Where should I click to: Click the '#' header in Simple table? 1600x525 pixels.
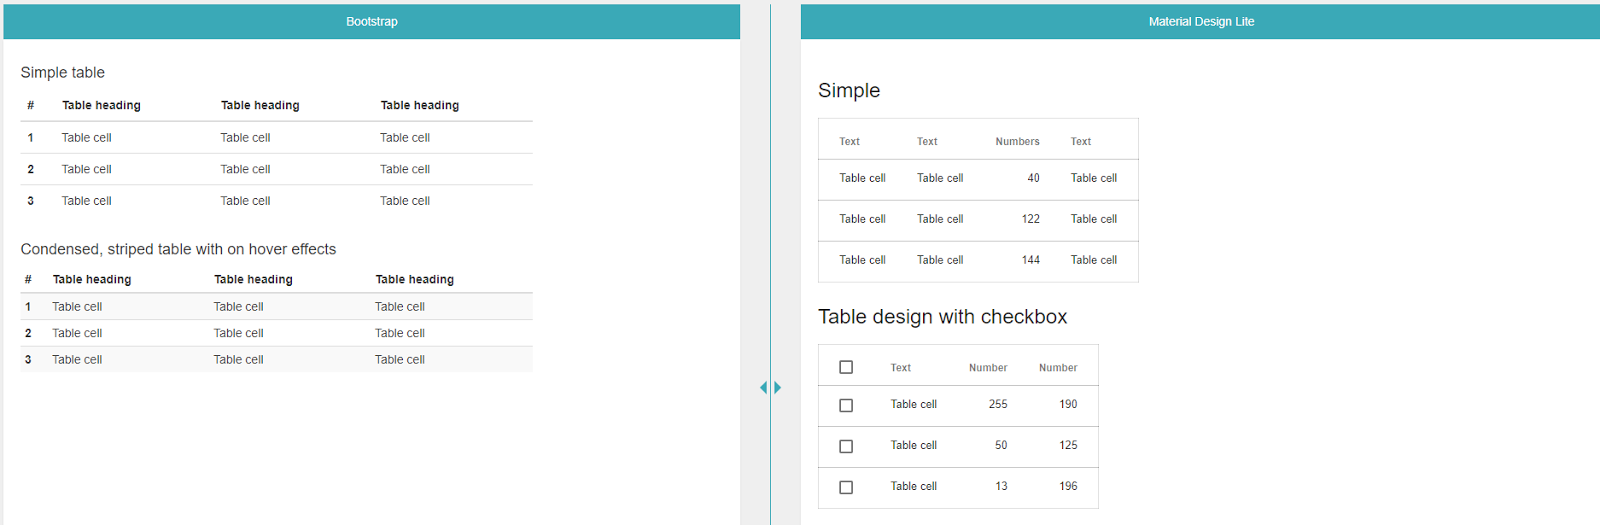(x=30, y=106)
